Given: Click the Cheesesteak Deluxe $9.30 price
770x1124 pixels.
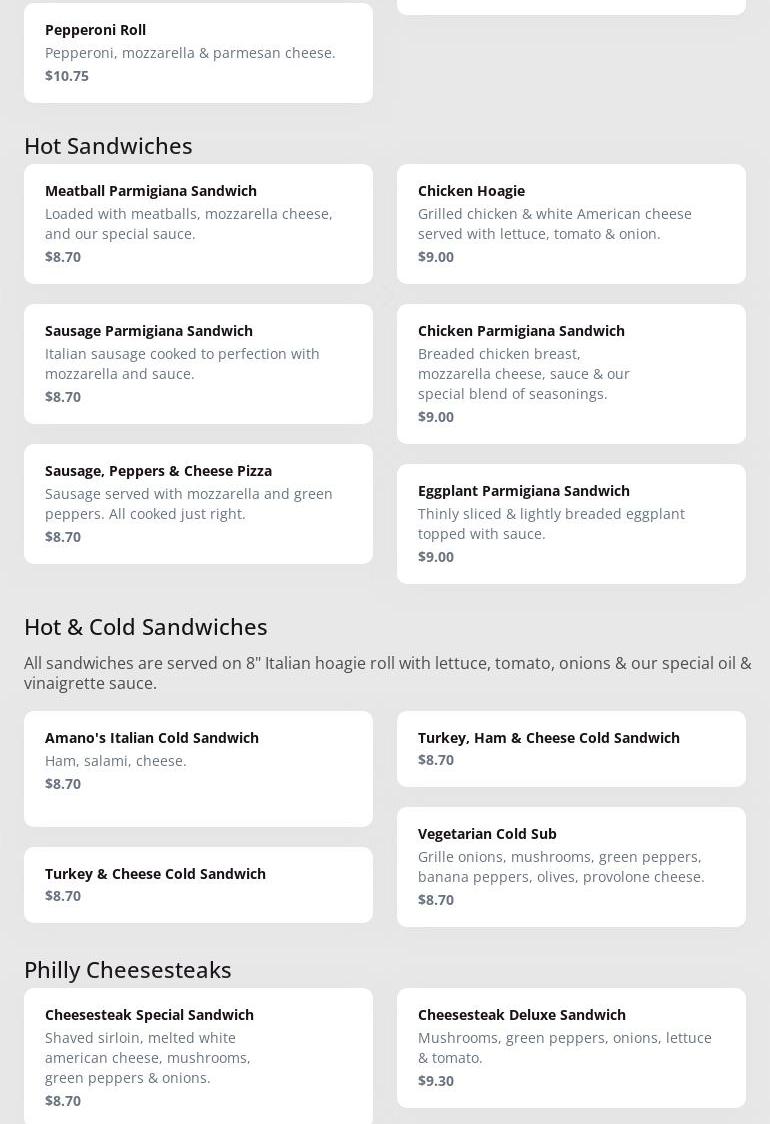Looking at the screenshot, I should click(x=436, y=1081).
